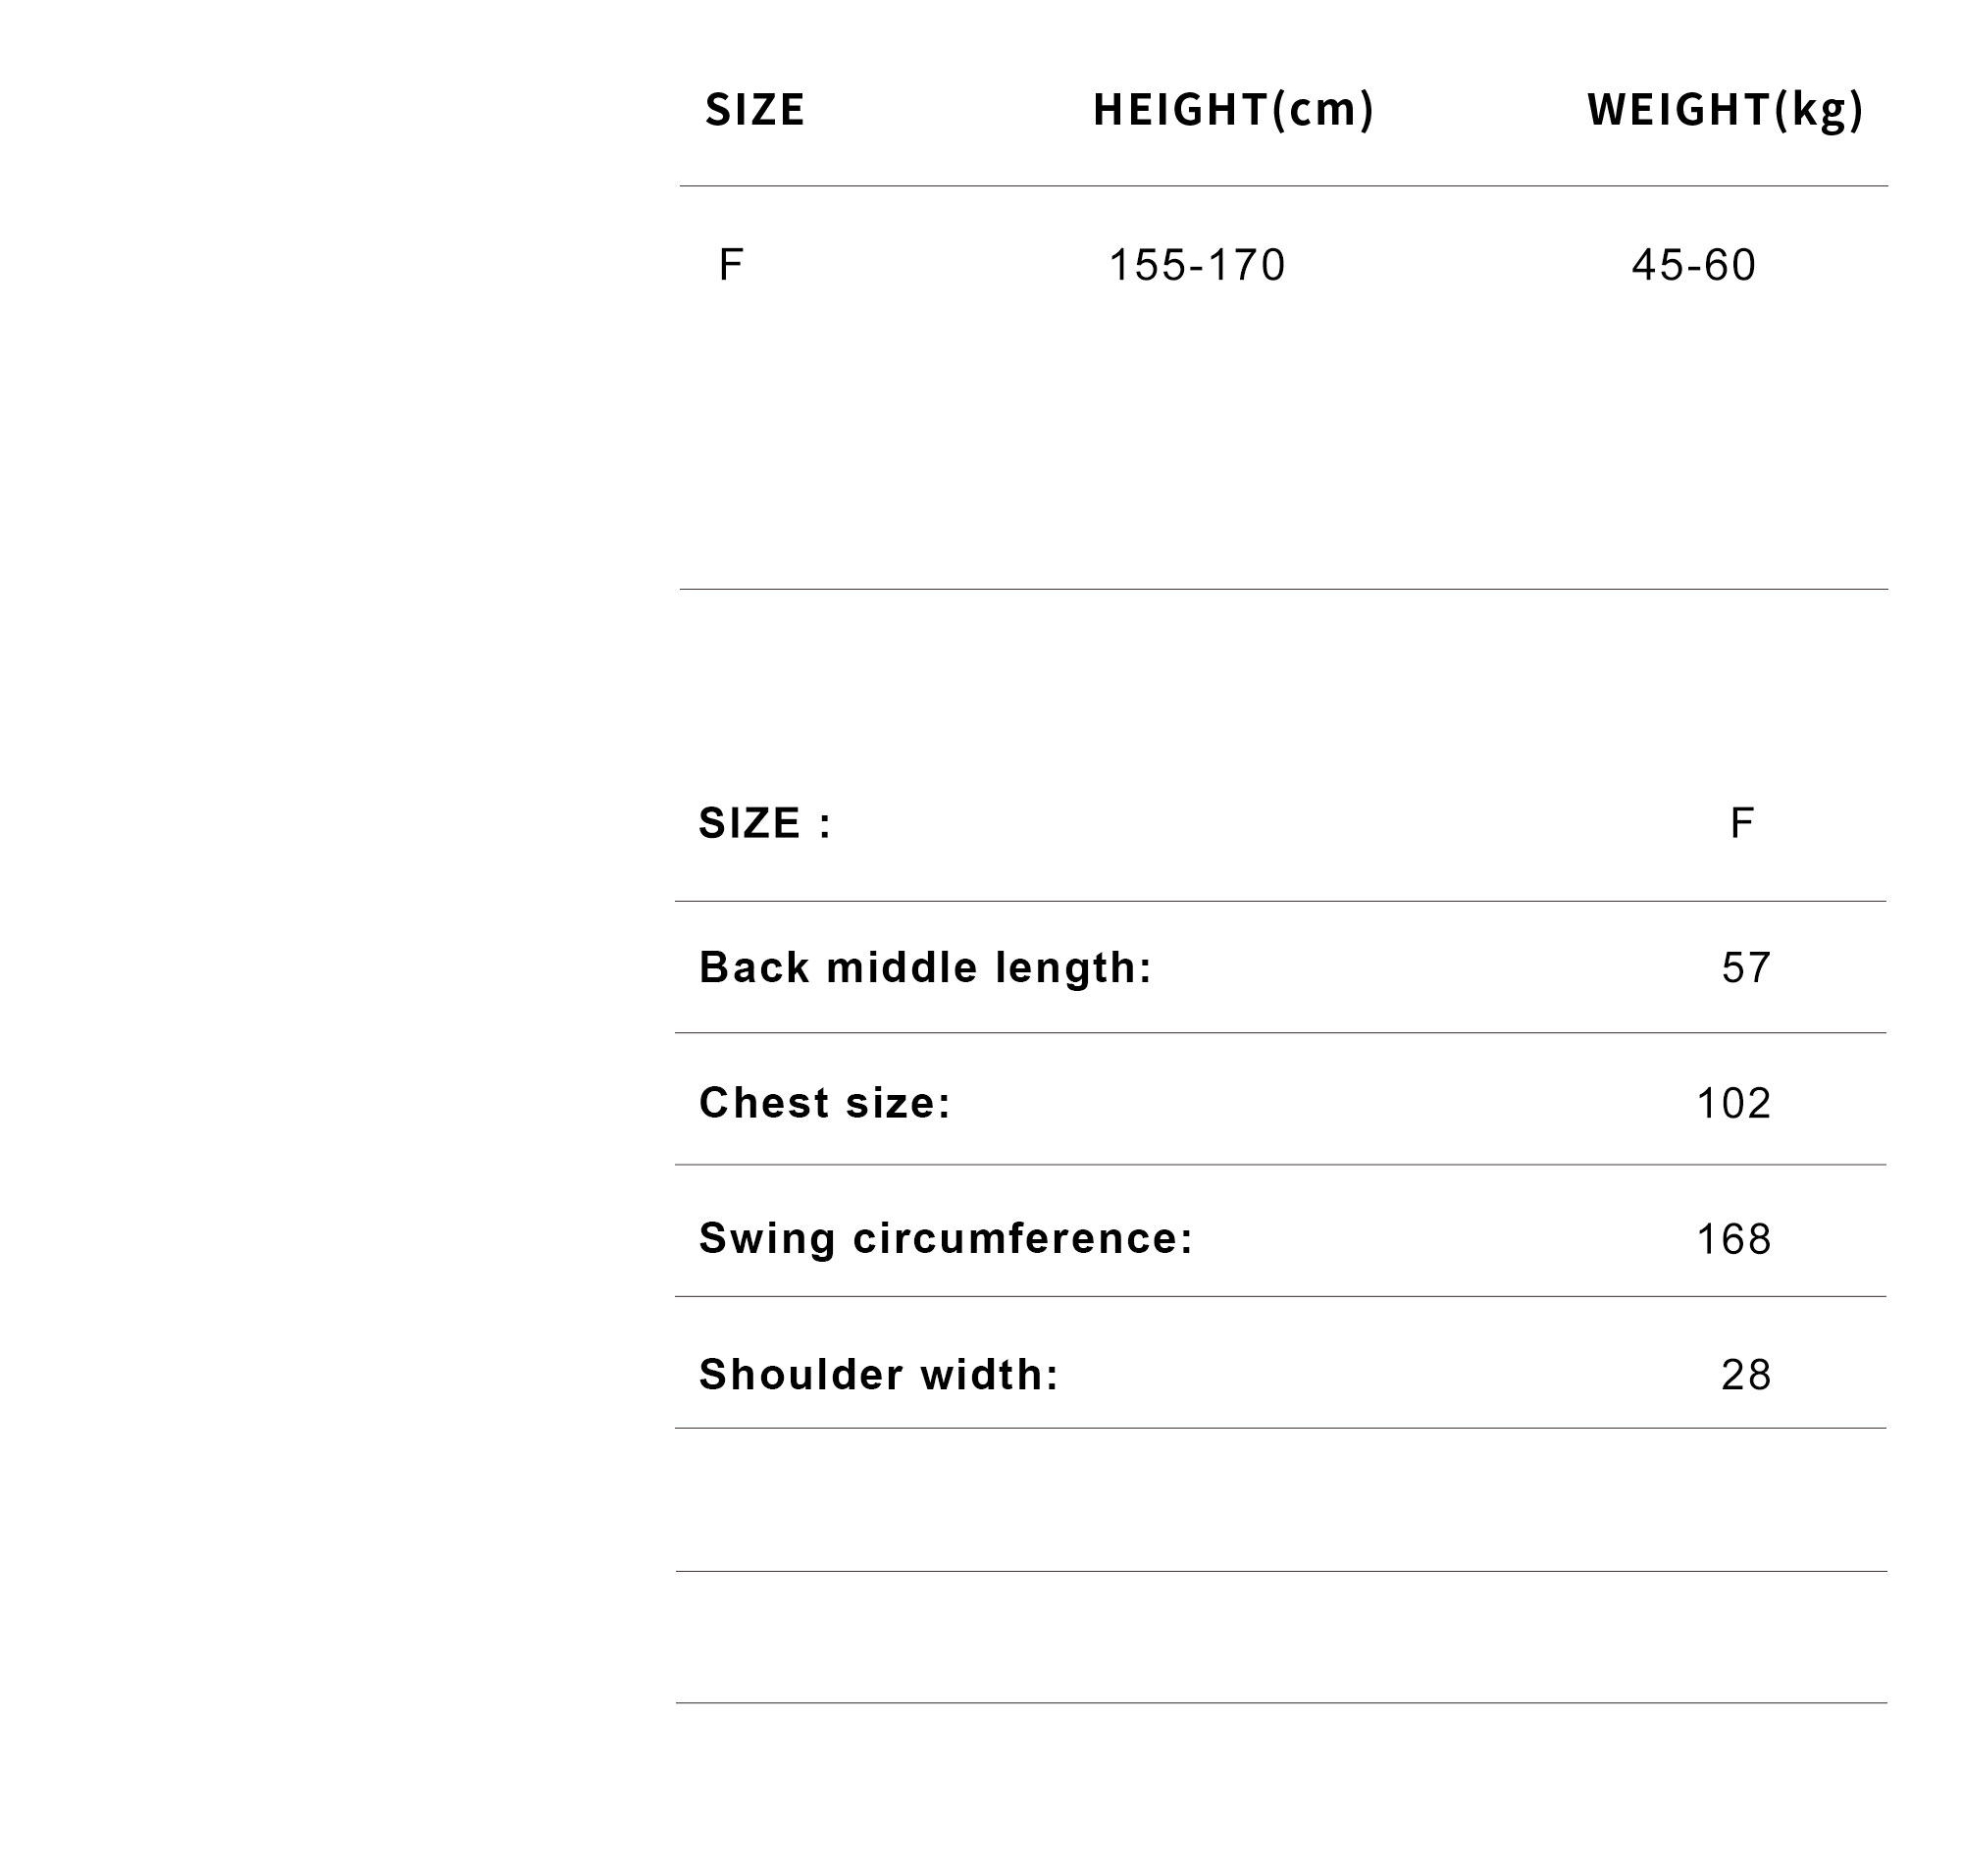Select size F under the SIZE header

pyautogui.click(x=730, y=265)
